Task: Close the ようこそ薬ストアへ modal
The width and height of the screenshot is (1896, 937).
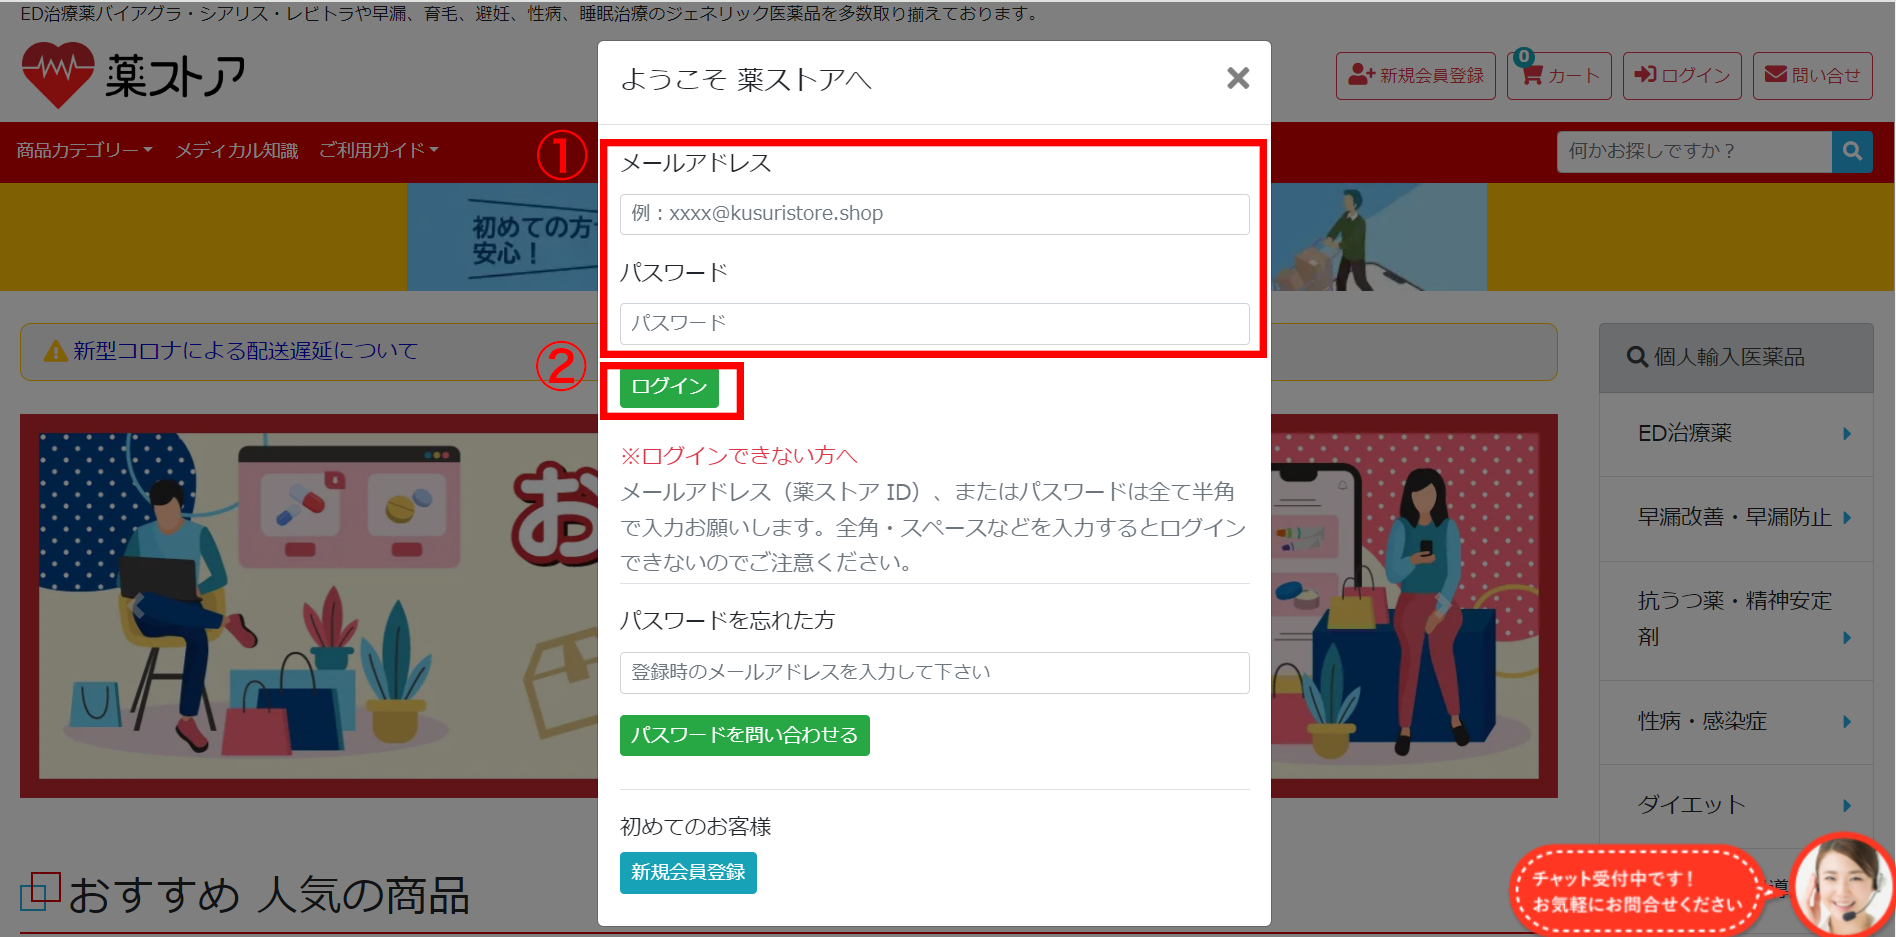Action: tap(1238, 79)
